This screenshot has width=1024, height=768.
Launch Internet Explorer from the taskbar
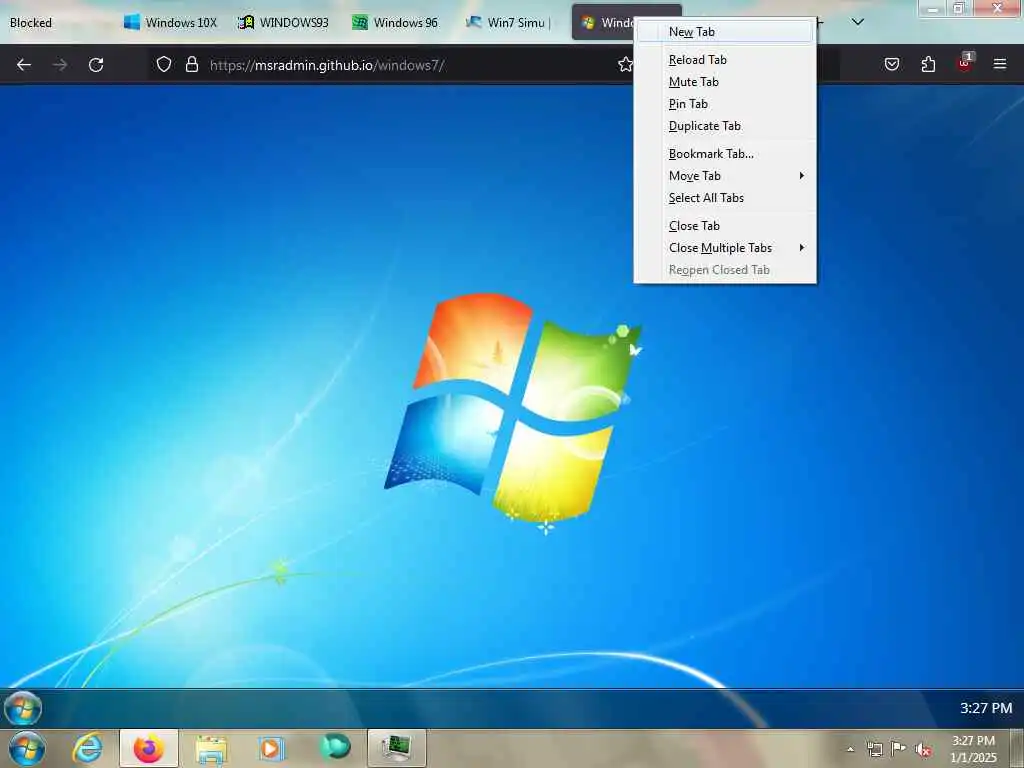click(x=88, y=748)
